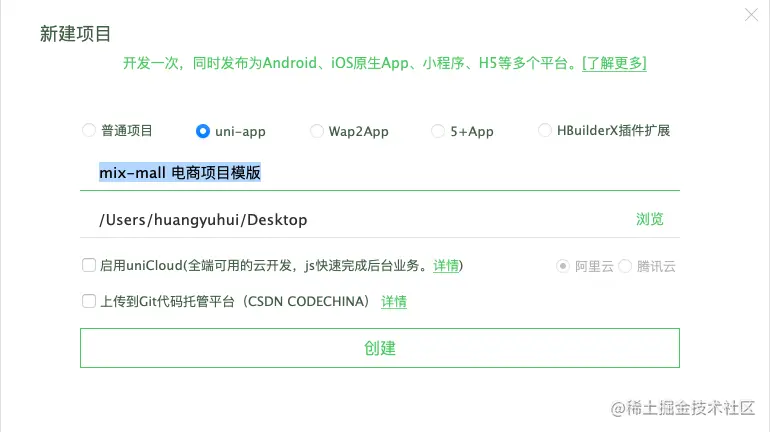Select the 腾讯云 cloud provider

[625, 266]
